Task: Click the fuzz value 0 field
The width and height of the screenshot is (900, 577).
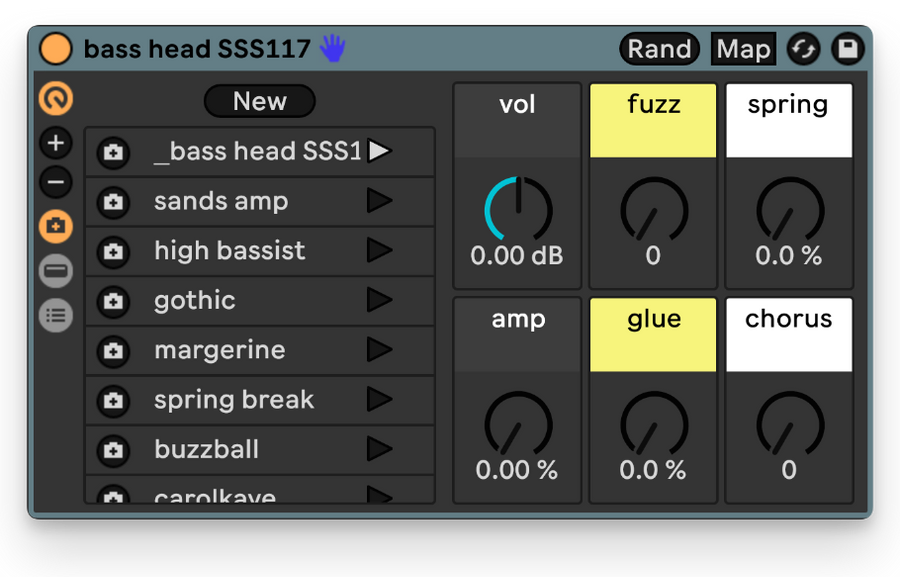Action: click(653, 256)
